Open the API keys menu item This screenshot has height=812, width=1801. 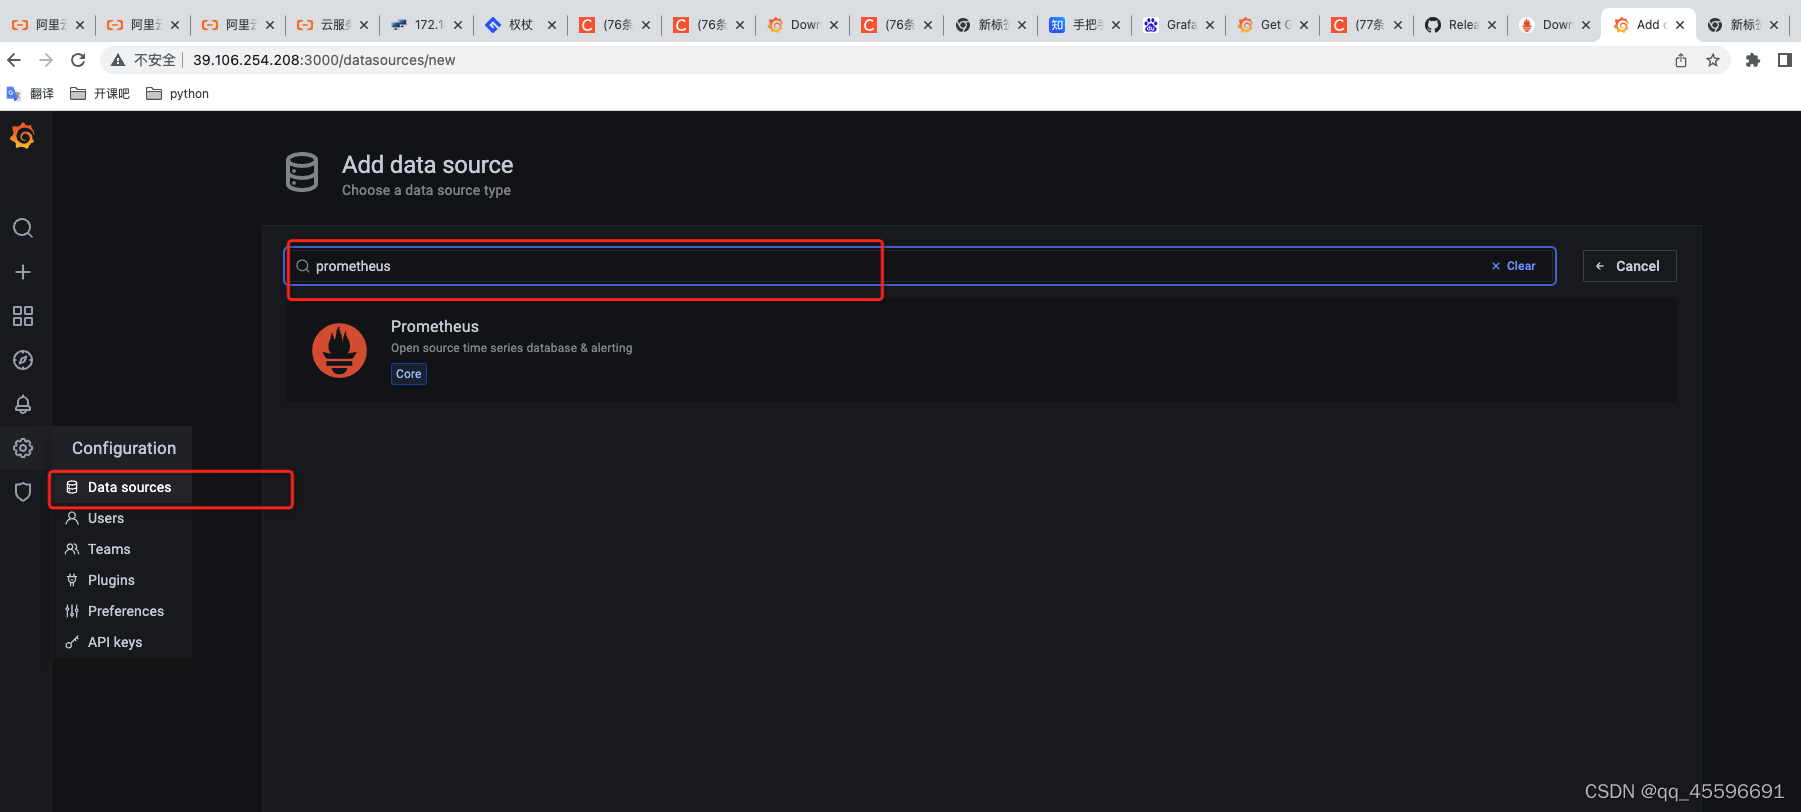(x=121, y=642)
